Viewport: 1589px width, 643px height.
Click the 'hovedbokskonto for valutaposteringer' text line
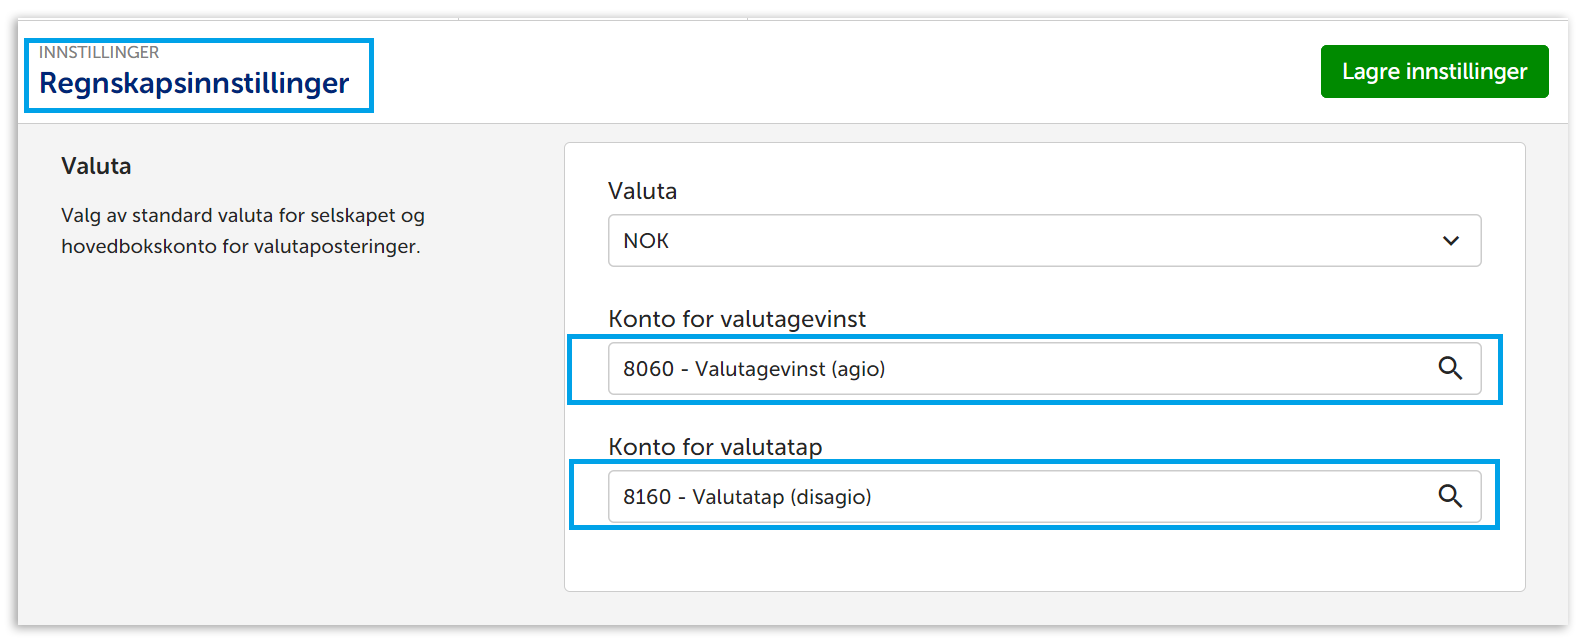(240, 246)
